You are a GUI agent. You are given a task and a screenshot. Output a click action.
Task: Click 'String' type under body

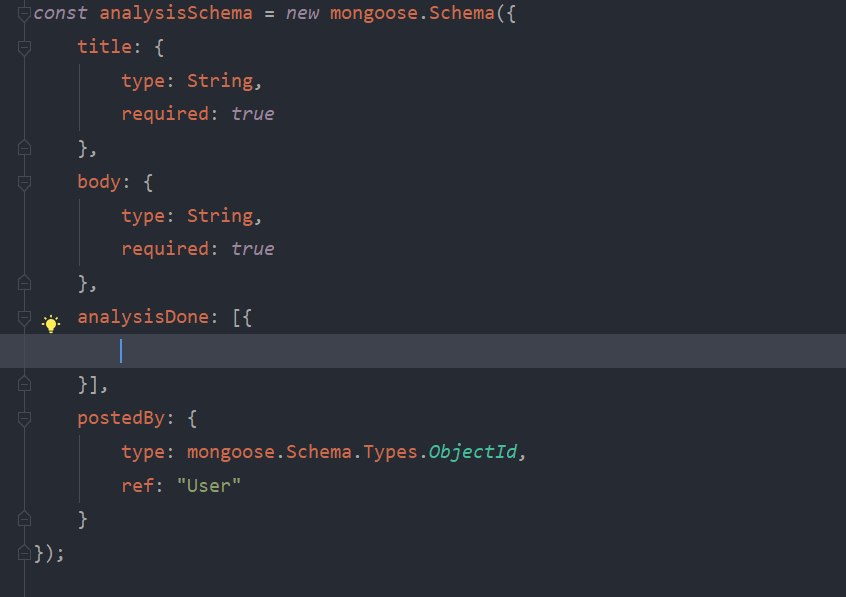(220, 216)
